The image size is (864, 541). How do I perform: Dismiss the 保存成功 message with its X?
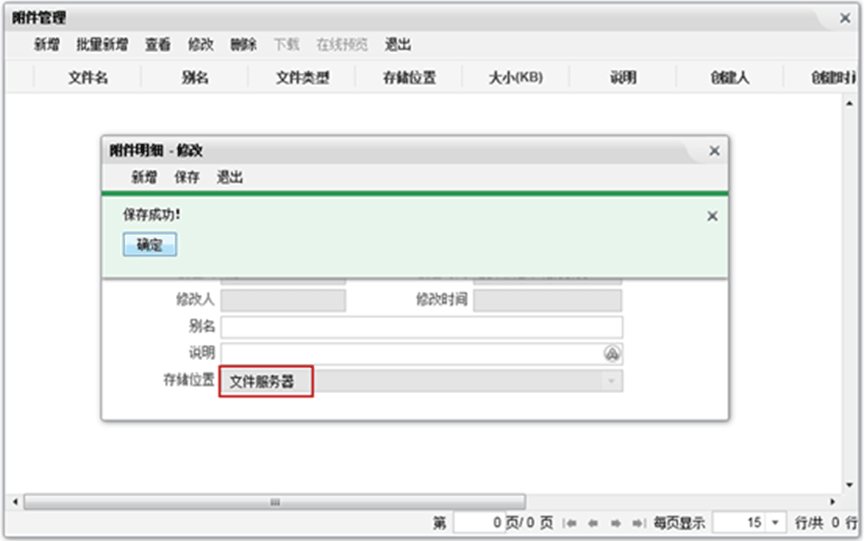(x=712, y=216)
